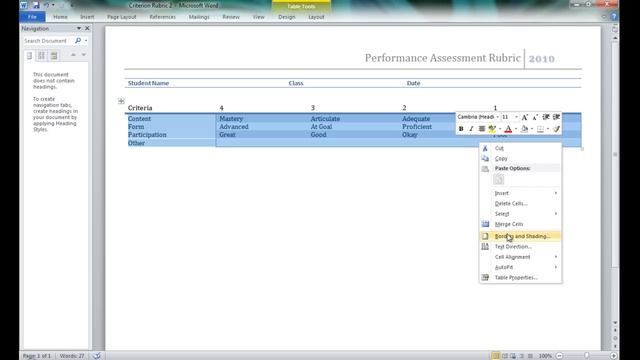The height and width of the screenshot is (360, 640).
Task: Choose Text Direction from context menu
Action: 520,247
